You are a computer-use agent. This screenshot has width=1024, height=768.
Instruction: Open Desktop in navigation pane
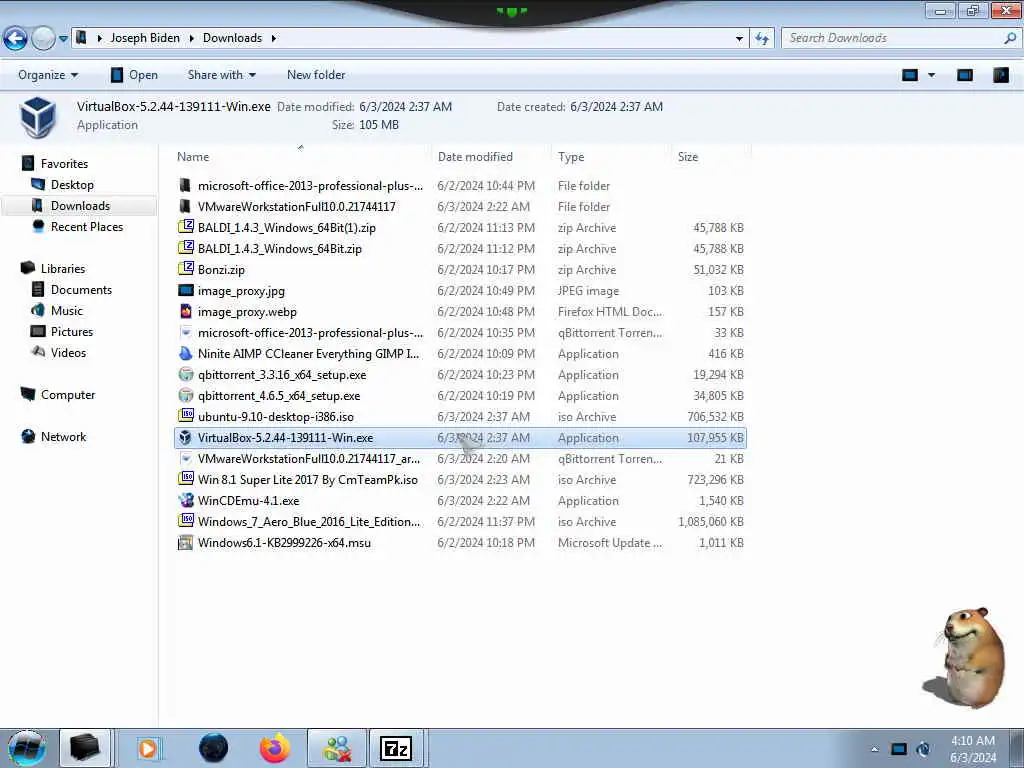click(x=72, y=185)
